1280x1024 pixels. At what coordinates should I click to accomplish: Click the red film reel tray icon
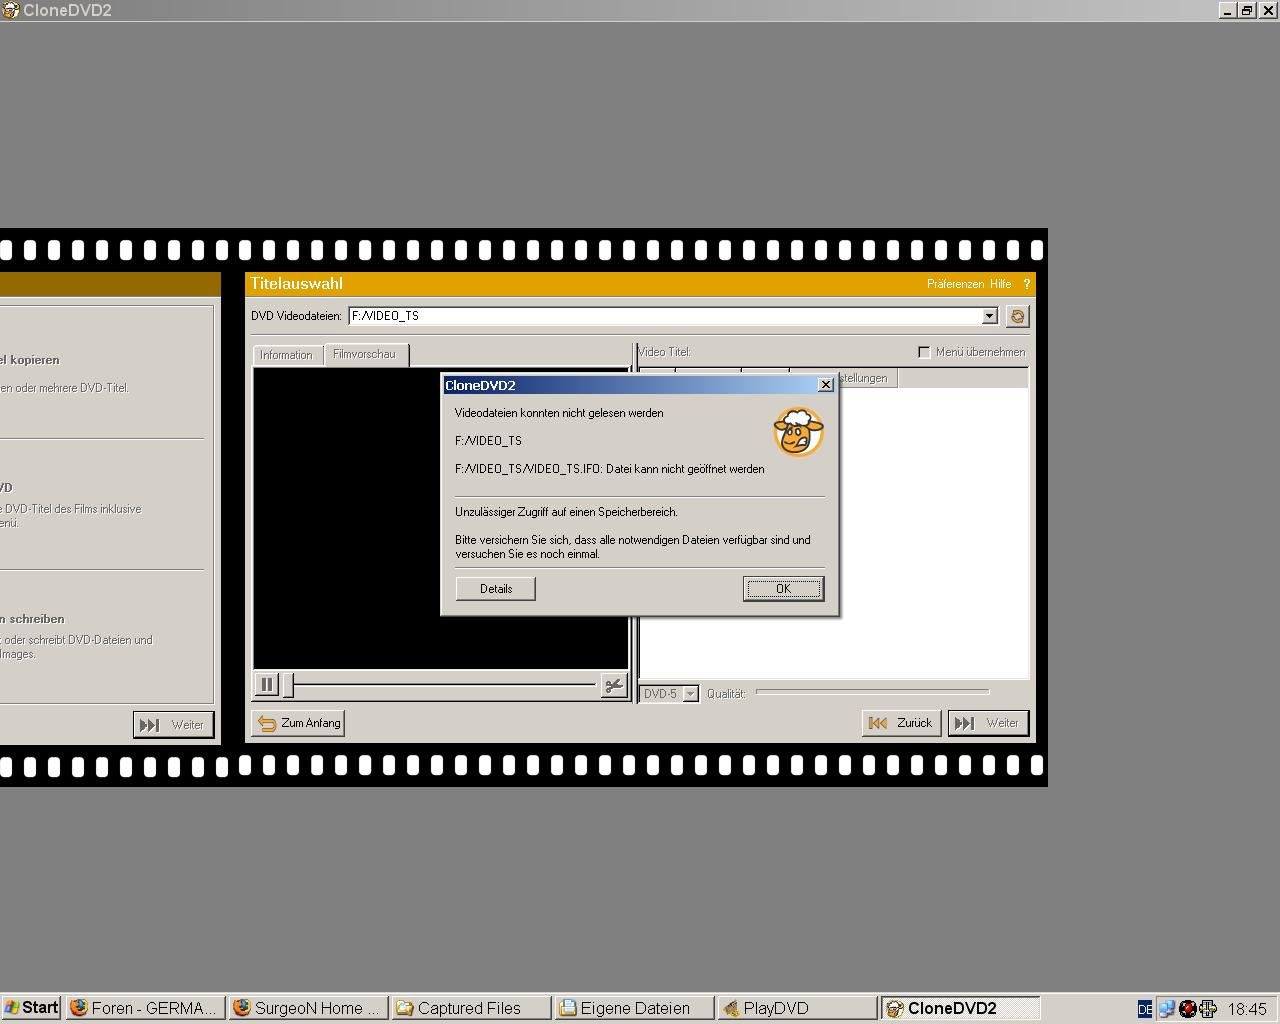[1187, 1008]
